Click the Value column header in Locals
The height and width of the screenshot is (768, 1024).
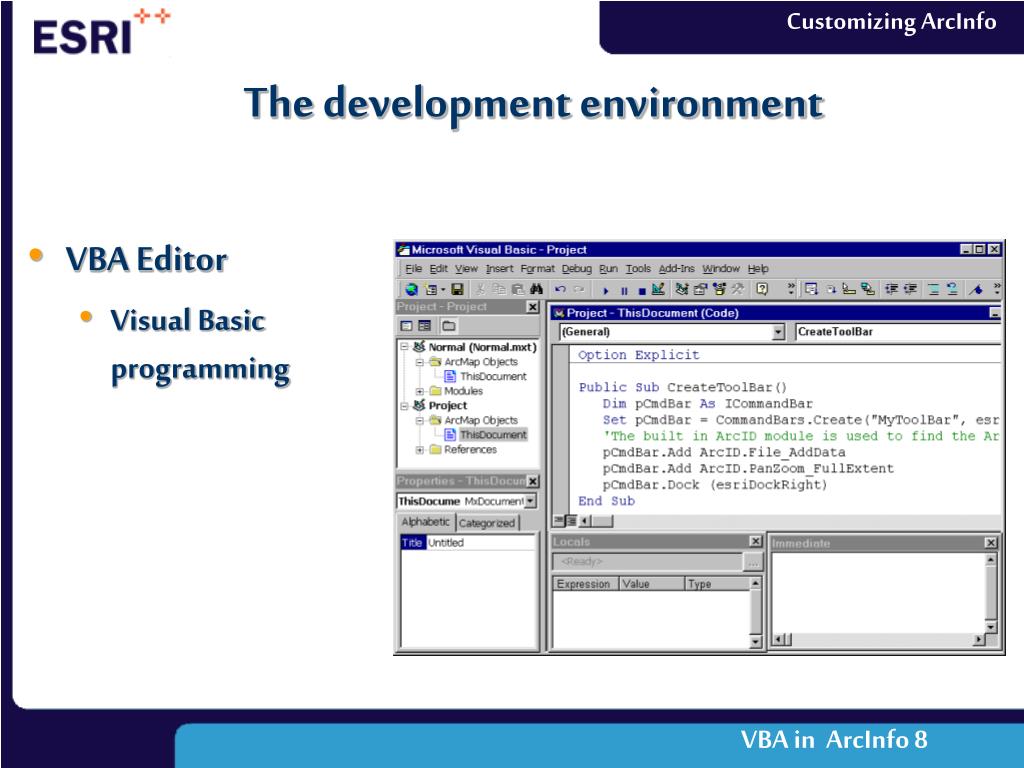click(x=650, y=584)
